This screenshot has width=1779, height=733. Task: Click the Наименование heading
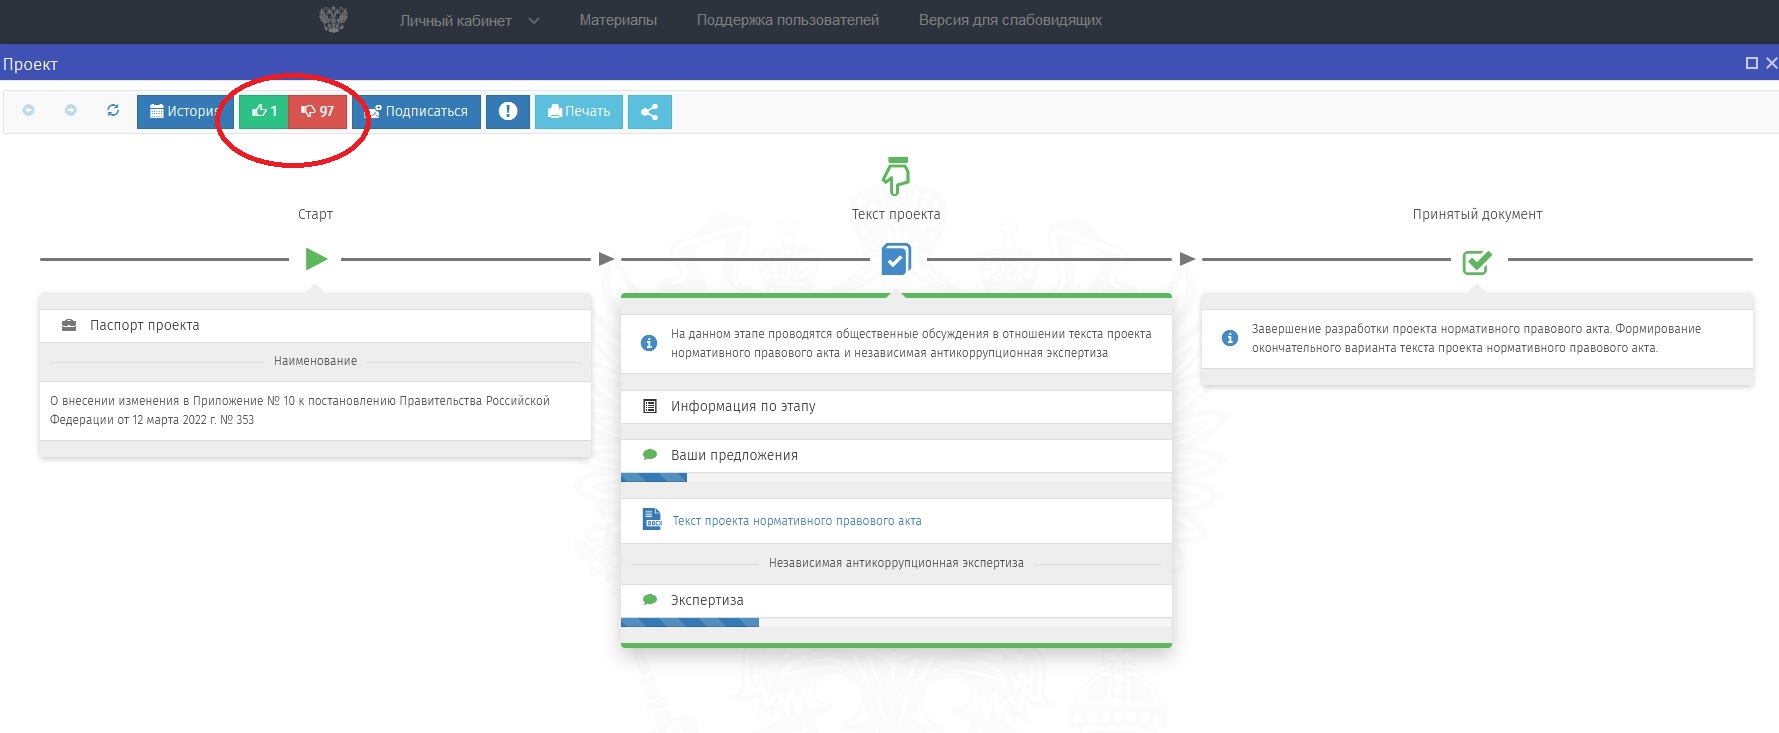[x=315, y=361]
